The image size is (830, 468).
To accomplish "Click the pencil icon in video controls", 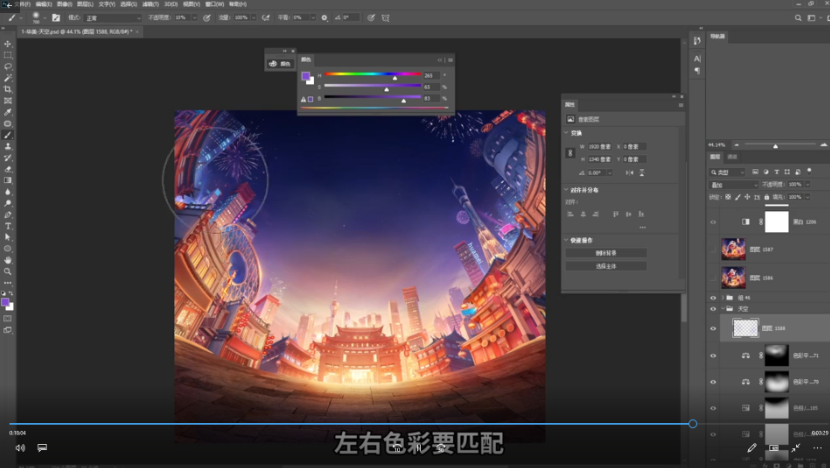I will tap(752, 448).
